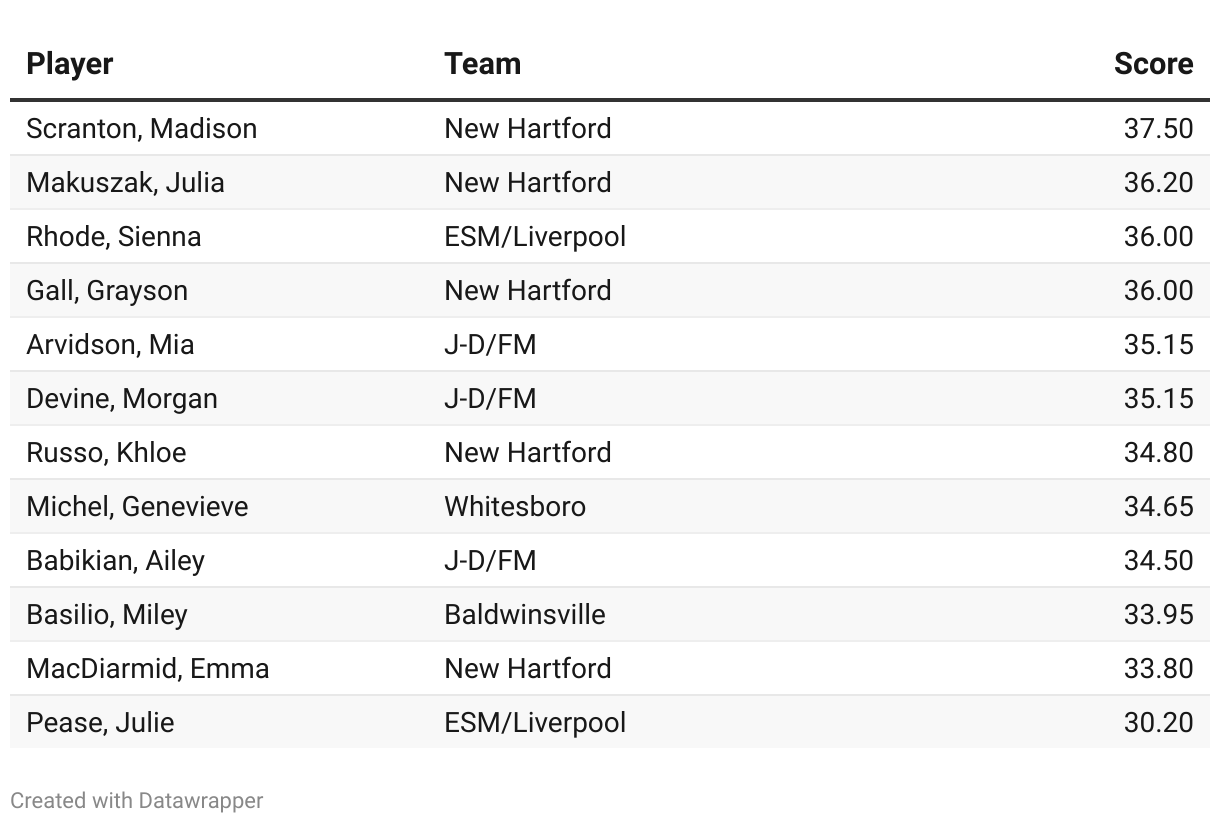The height and width of the screenshot is (824, 1220).
Task: Click the Player column header
Action: [70, 64]
